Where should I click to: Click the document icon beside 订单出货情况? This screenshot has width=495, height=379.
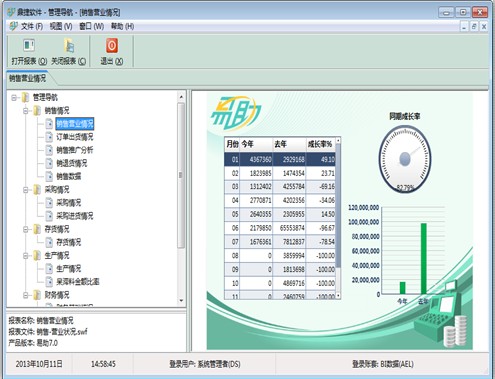pos(49,137)
